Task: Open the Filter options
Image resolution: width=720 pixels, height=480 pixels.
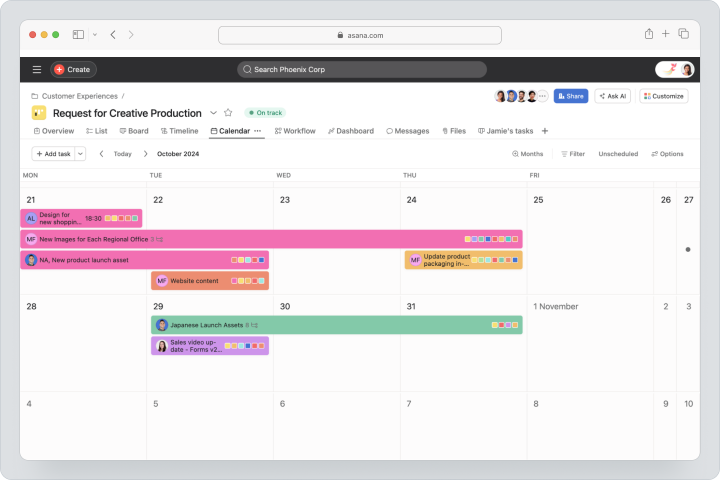Action: [x=573, y=154]
